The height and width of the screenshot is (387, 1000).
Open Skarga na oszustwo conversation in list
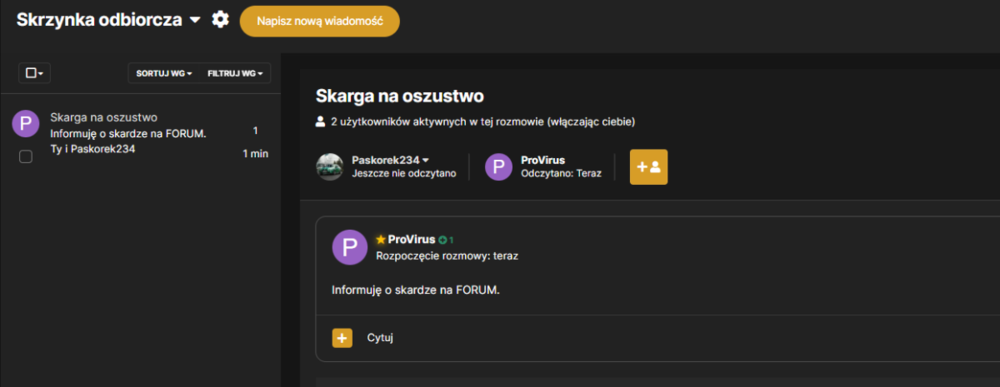click(x=104, y=117)
